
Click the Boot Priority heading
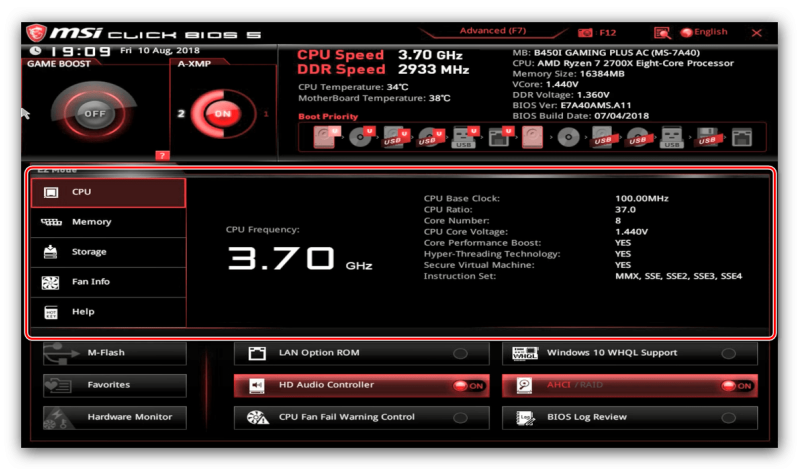[328, 116]
